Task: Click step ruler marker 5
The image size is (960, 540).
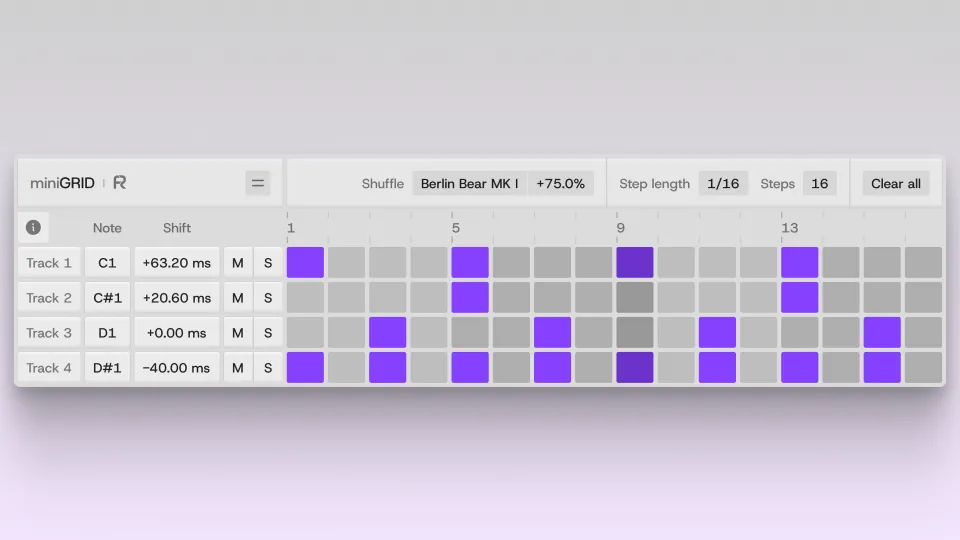Action: pos(456,228)
